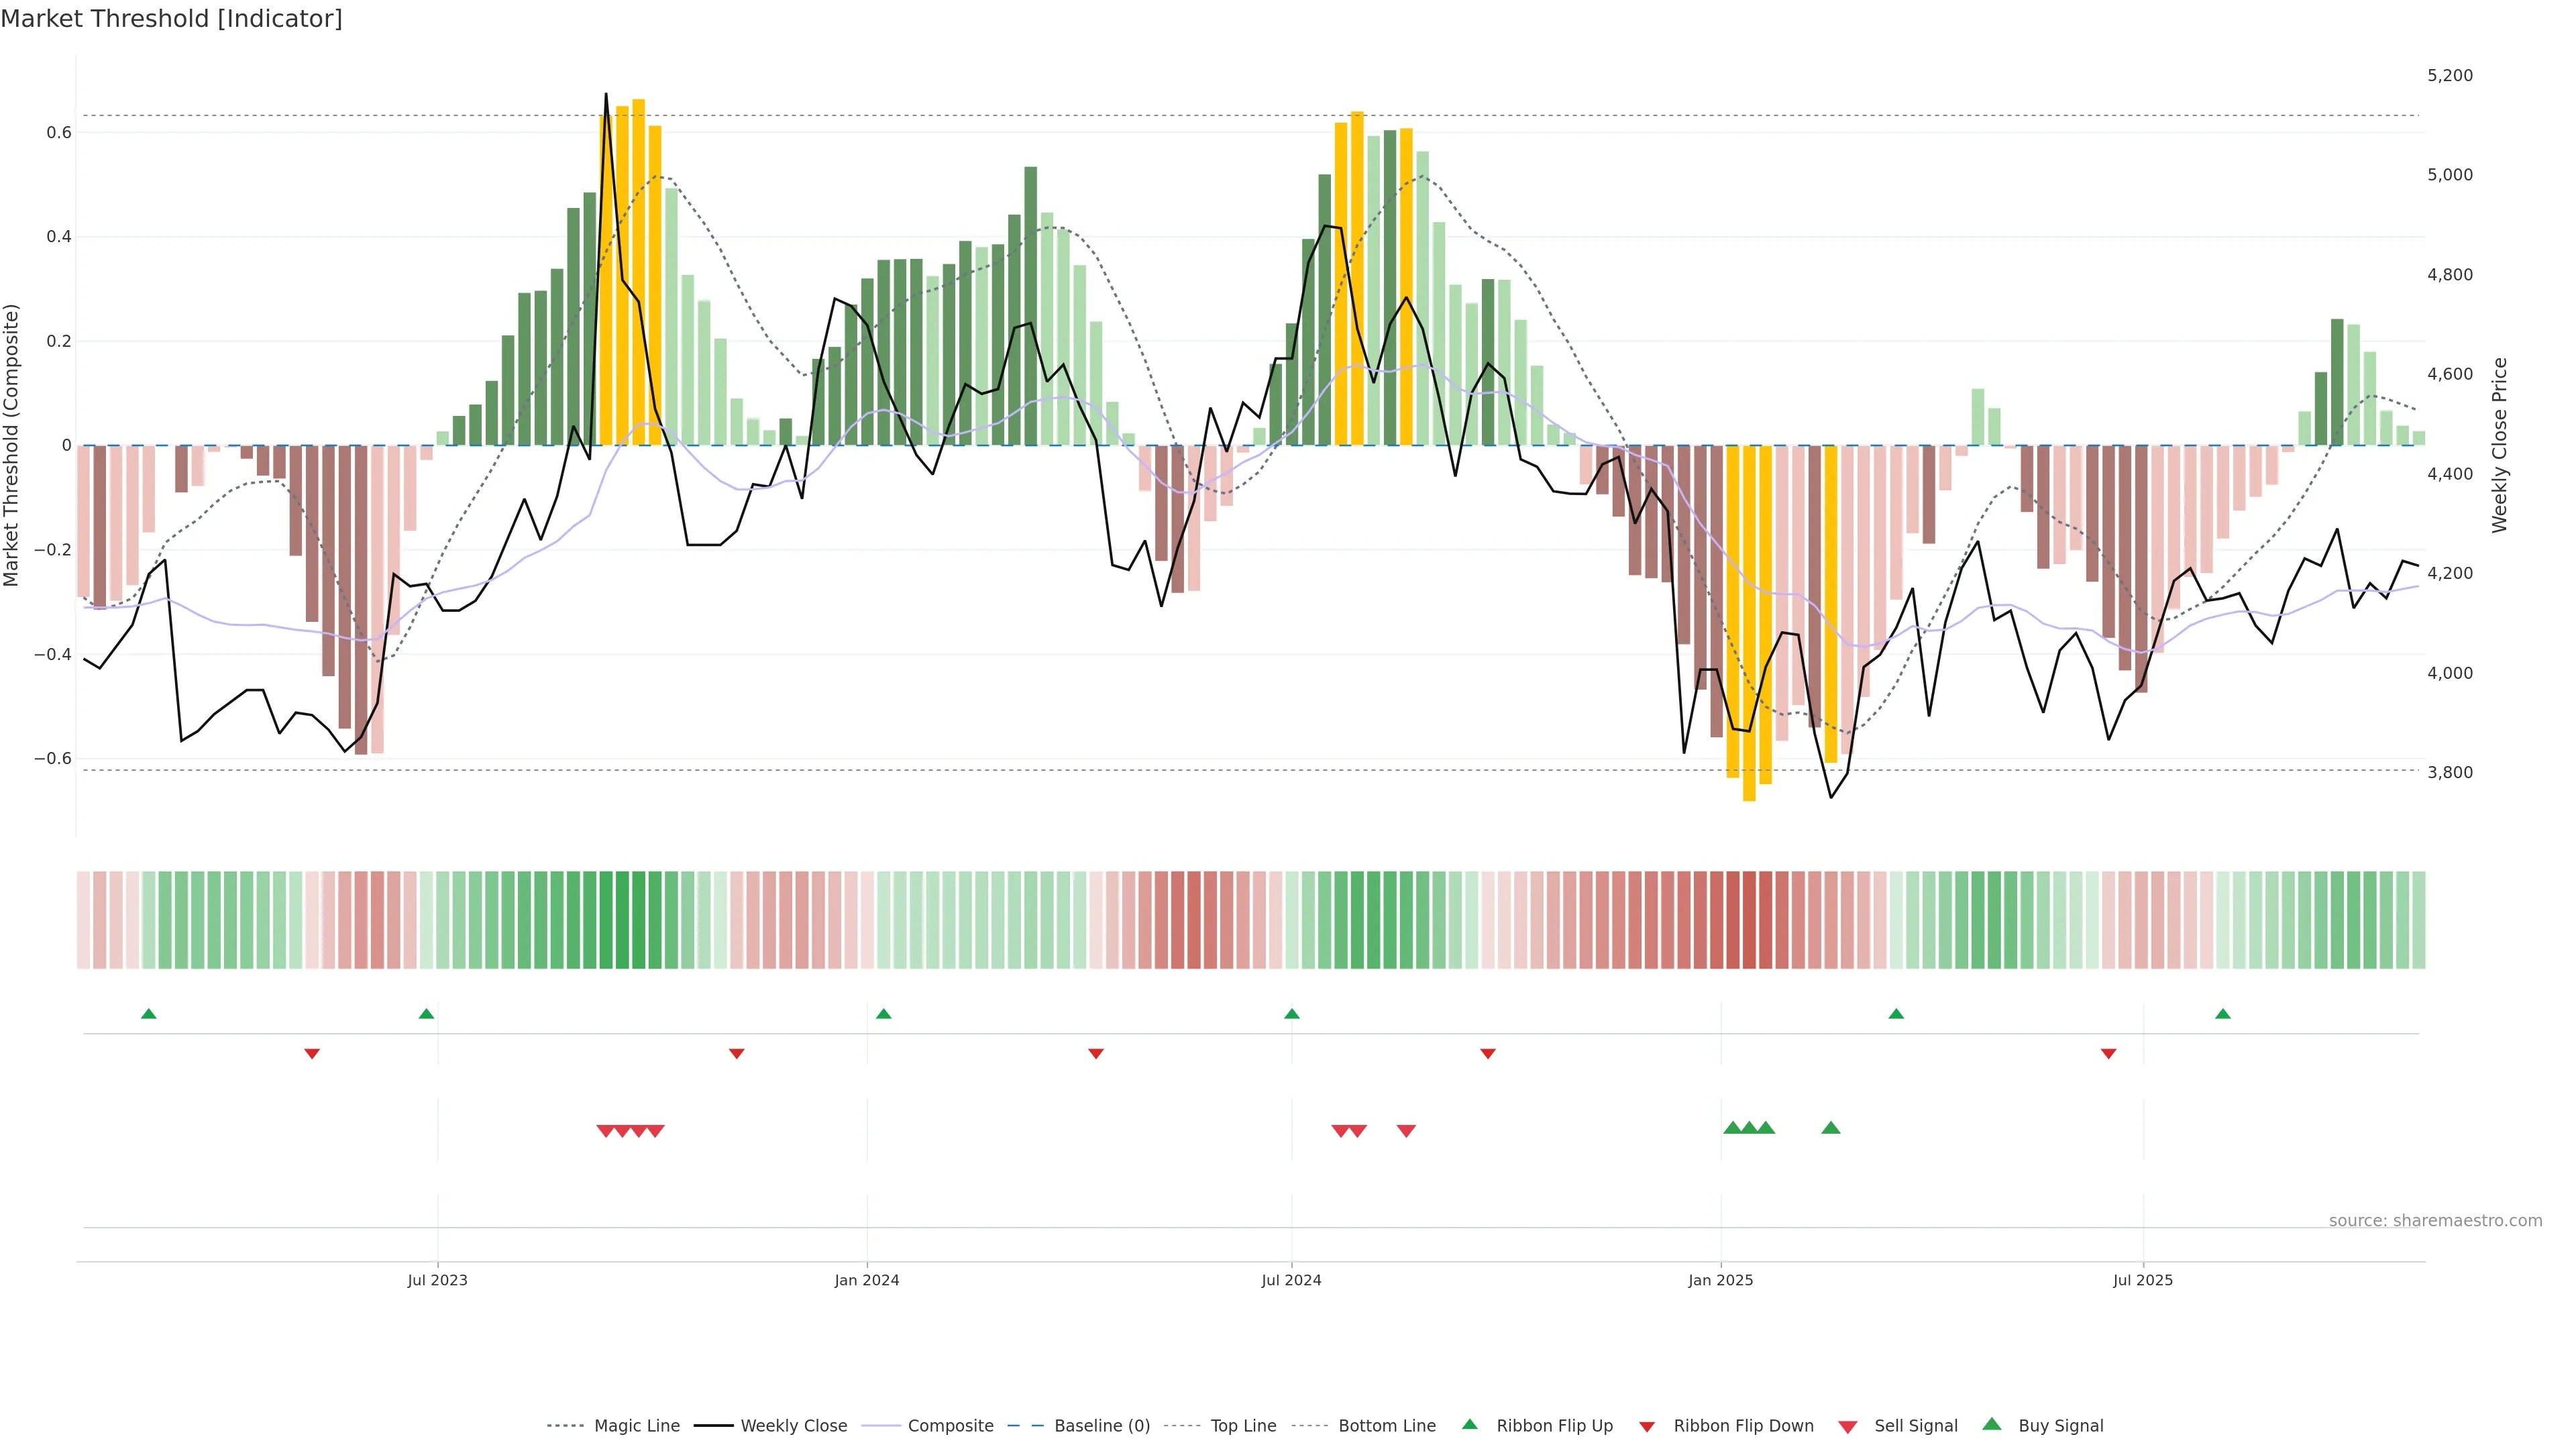Viewport: 2576px width, 1449px height.
Task: Click Ribbon Flip Down legend triangle
Action: (x=1647, y=1427)
